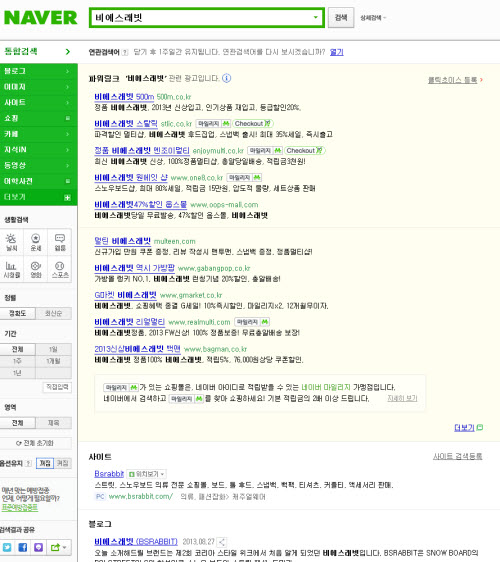This screenshot has width=500, height=562.
Task: Open the 비에스래빗 (BSRABBIT) blog post
Action: click(136, 542)
